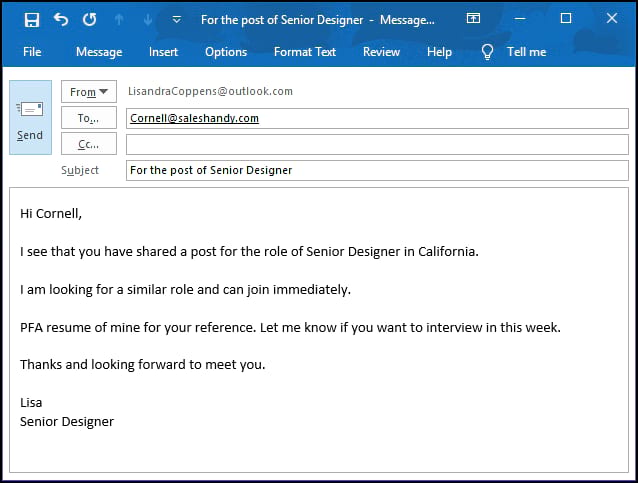Screen dimensions: 638x483
Task: Open Customize Quick Access Toolbar dropdown
Action: (177, 19)
